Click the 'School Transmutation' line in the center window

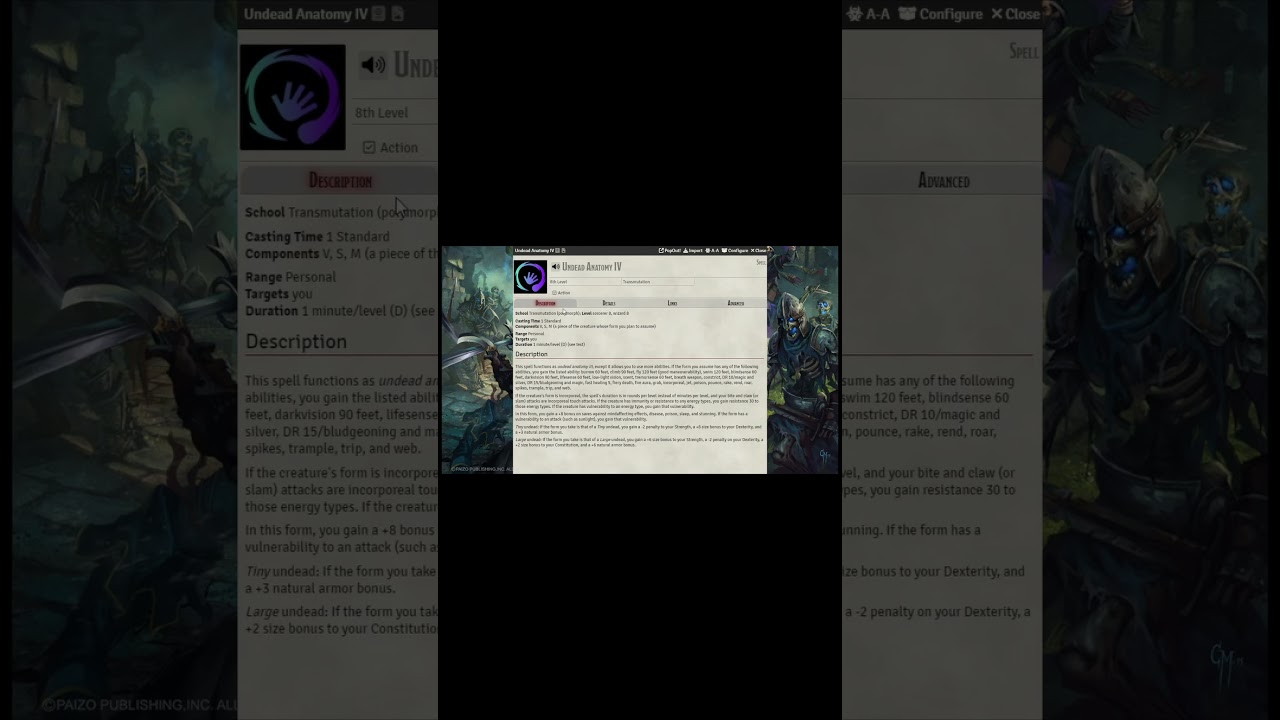coord(572,313)
